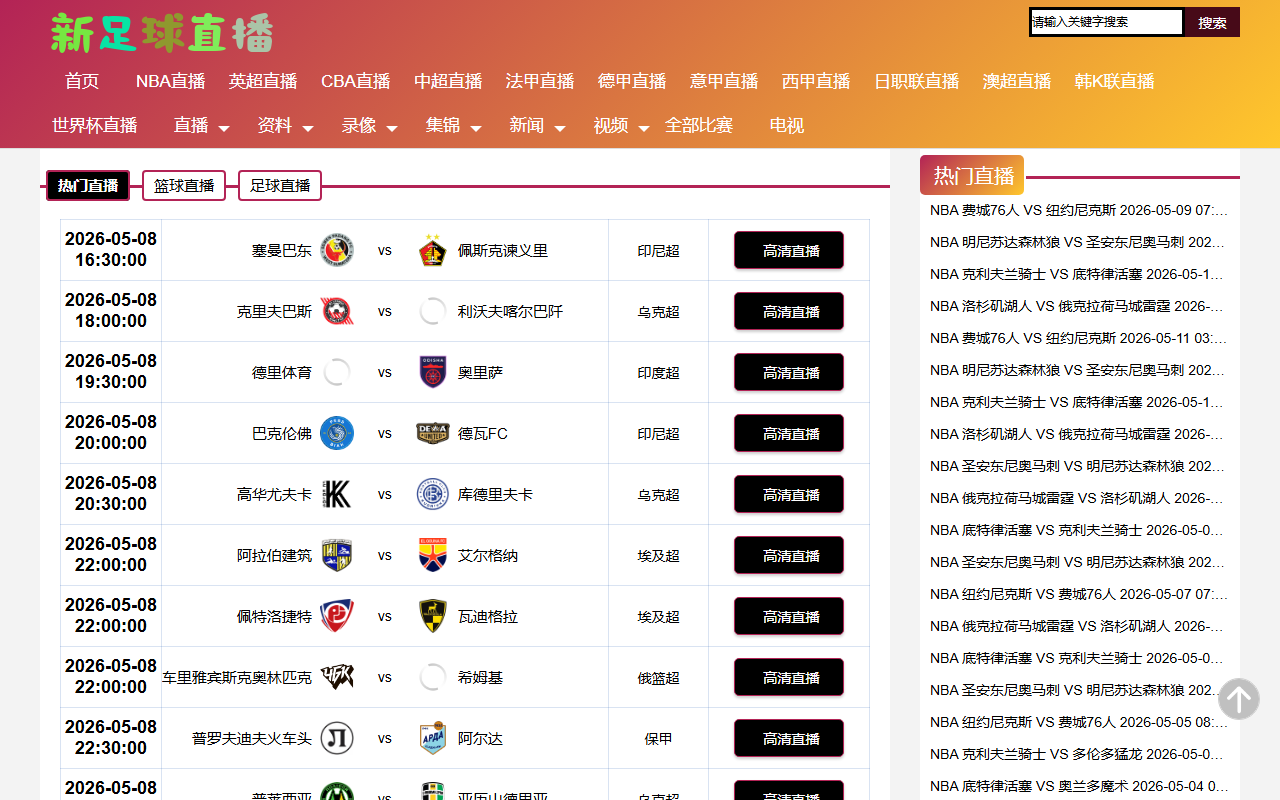Open 意甲直播 in the navigation bar
The width and height of the screenshot is (1280, 800).
point(724,81)
